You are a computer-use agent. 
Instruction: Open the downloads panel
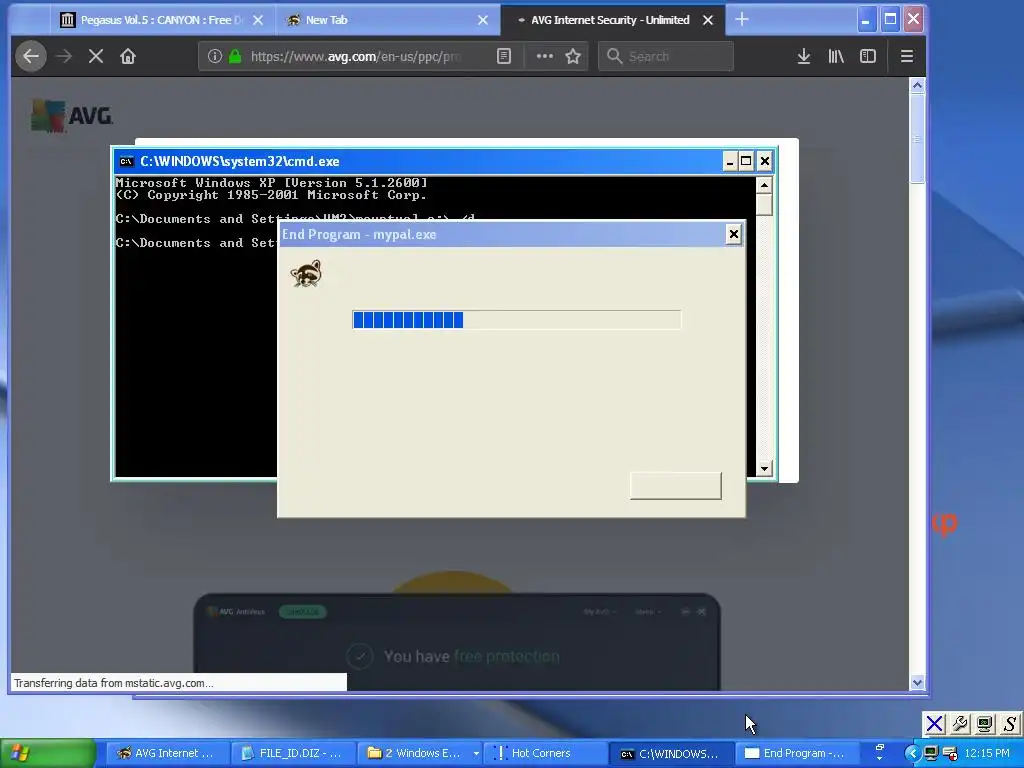point(804,56)
